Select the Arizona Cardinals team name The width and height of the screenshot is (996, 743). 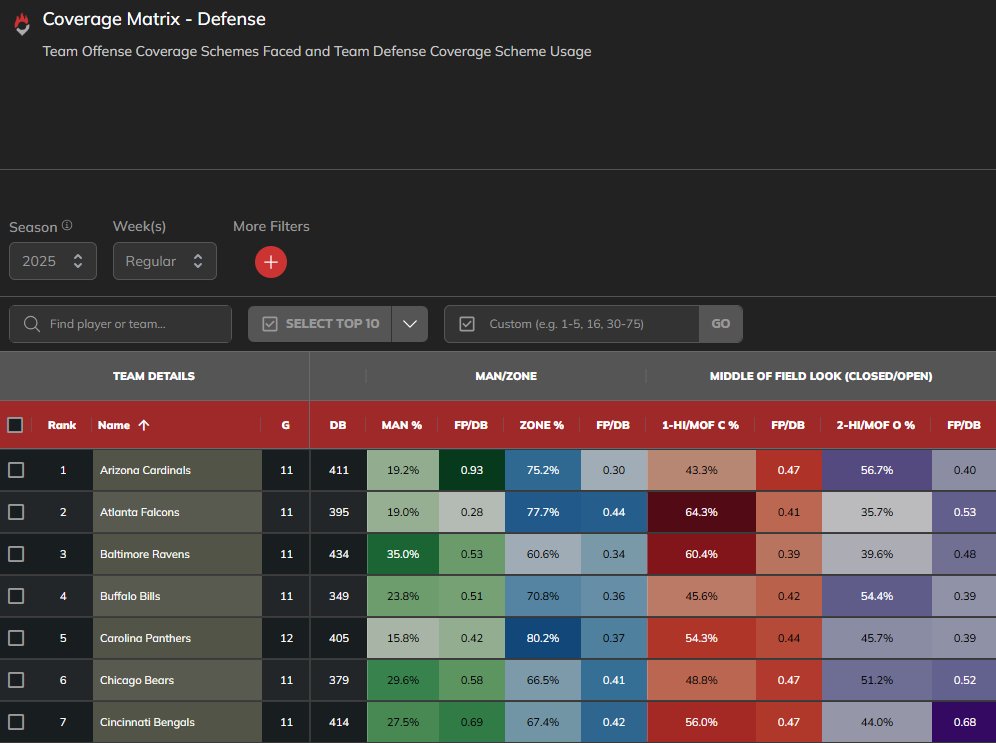pos(145,470)
